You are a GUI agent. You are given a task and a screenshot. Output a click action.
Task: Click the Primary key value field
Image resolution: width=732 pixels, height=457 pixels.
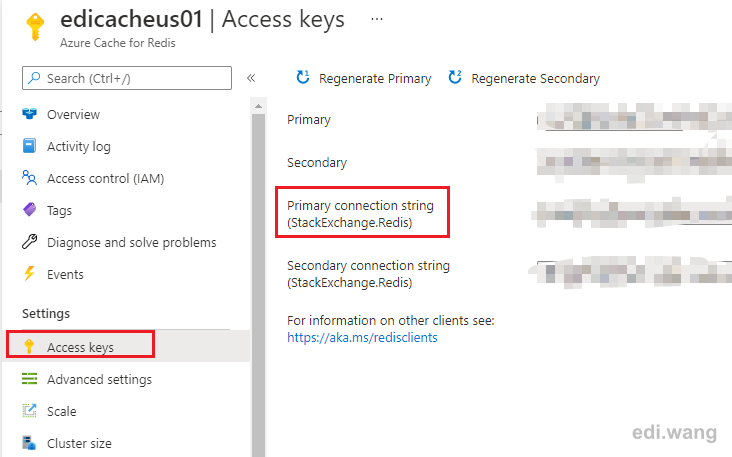coord(634,119)
